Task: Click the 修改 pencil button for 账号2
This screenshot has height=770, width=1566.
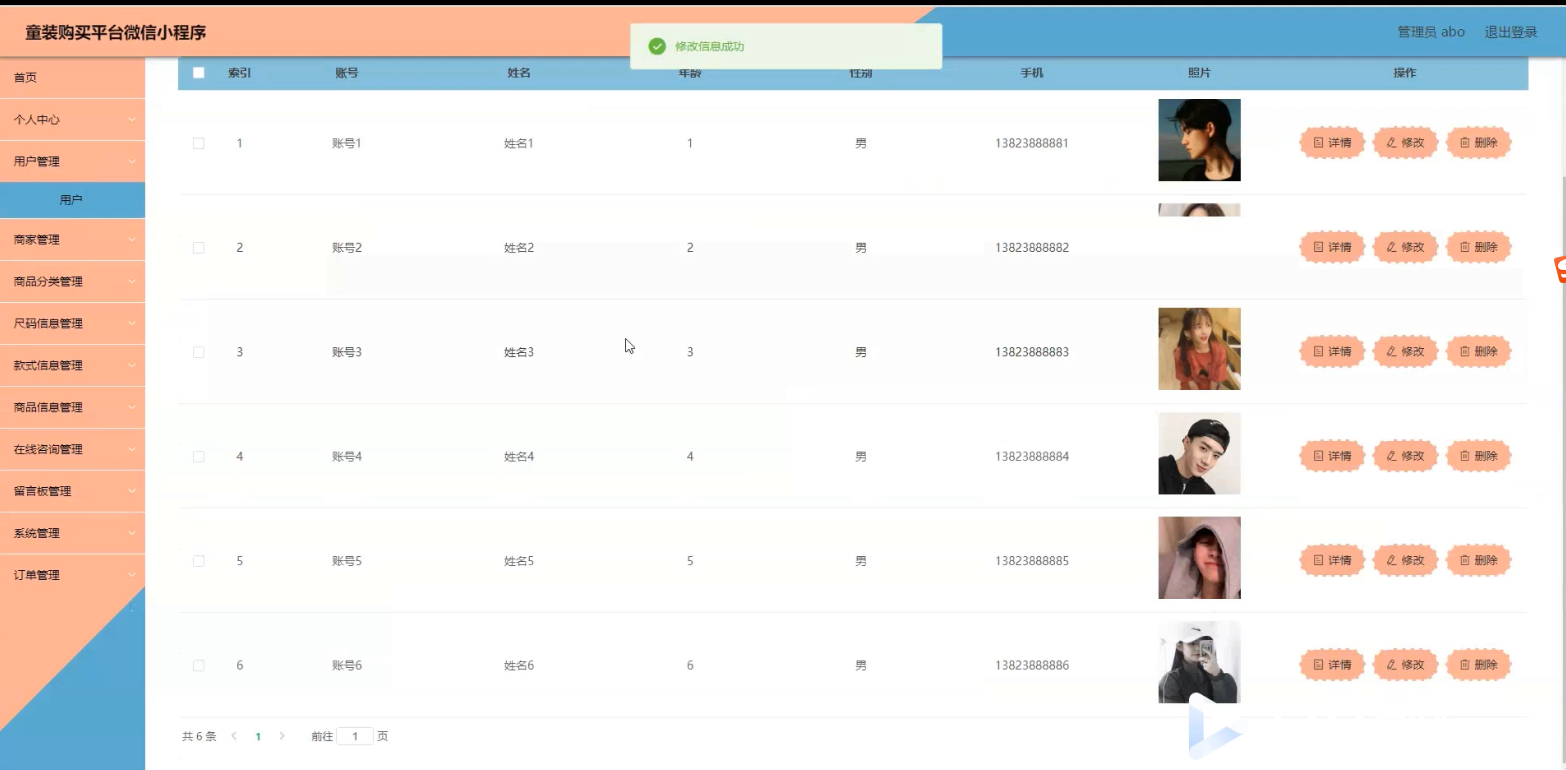Action: (1405, 247)
